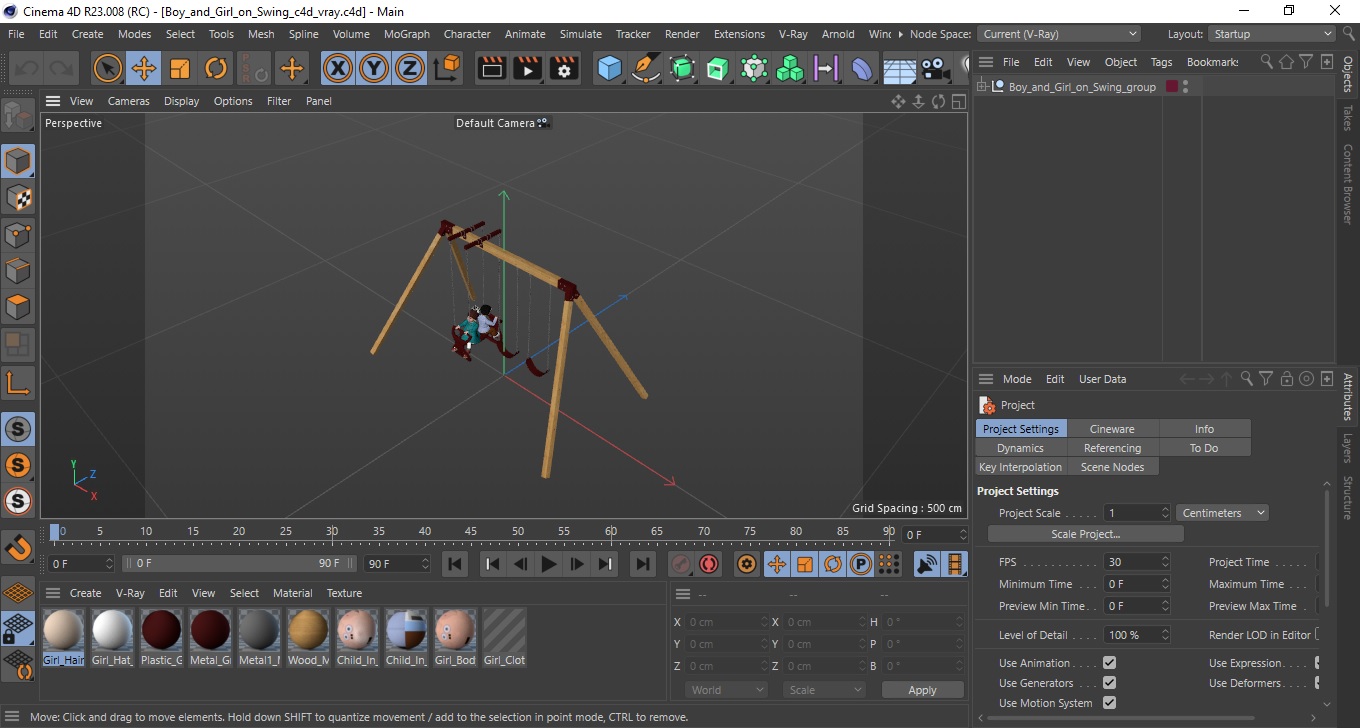Add an Extrude generator object
The width and height of the screenshot is (1360, 728).
pyautogui.click(x=717, y=68)
